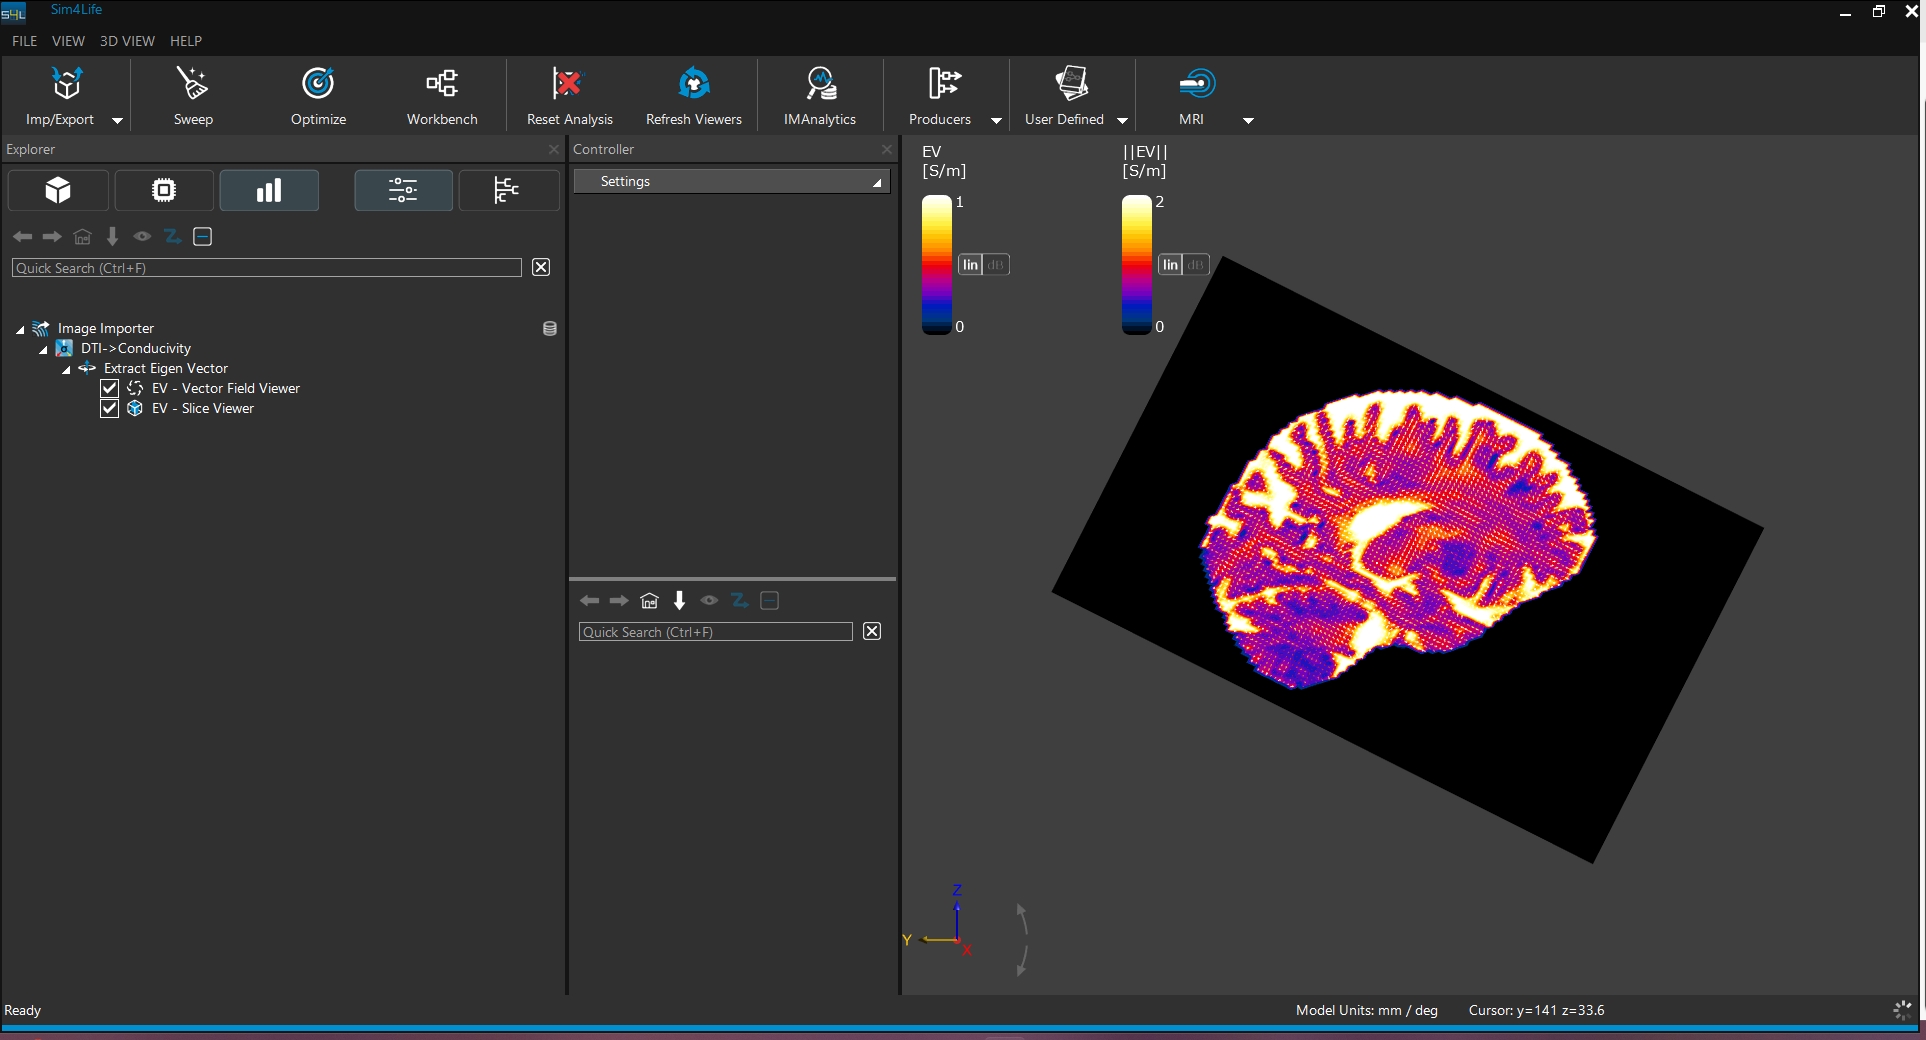Expand the Producers dropdown arrow
The width and height of the screenshot is (1926, 1040).
pos(996,120)
